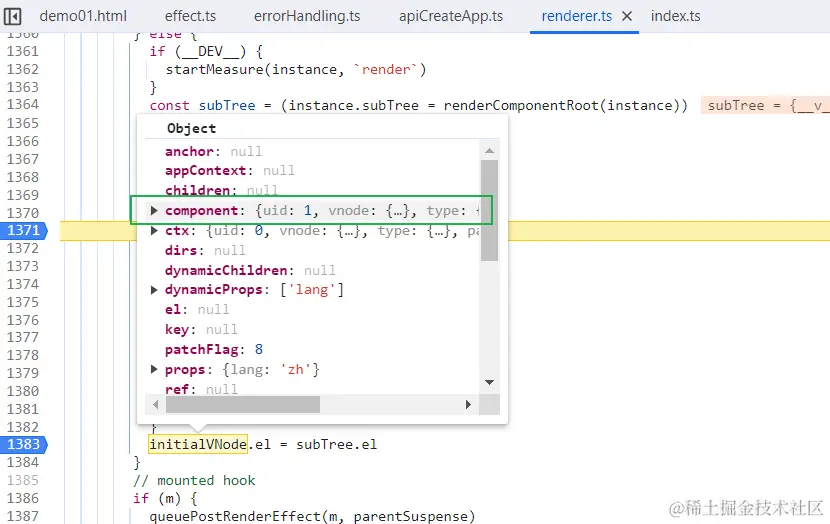
Task: Click the popup vertical scrollbar thumb
Action: tap(490, 210)
